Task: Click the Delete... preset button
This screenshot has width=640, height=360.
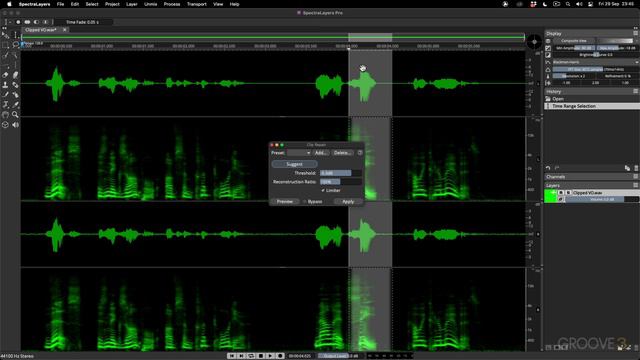Action: [342, 153]
